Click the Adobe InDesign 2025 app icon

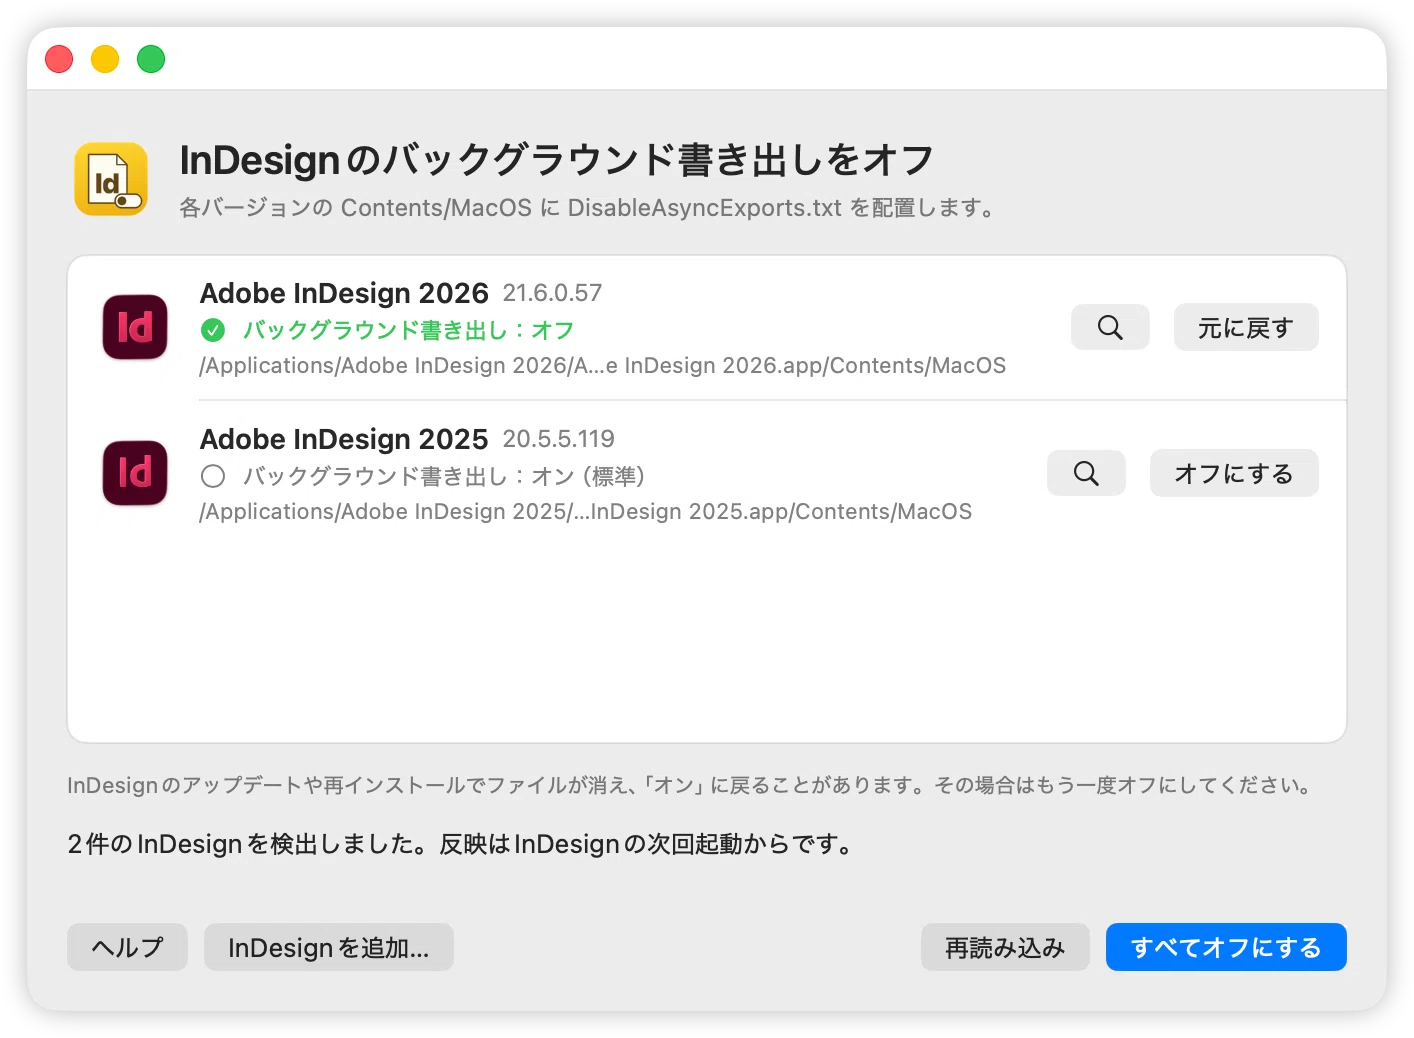[x=135, y=473]
